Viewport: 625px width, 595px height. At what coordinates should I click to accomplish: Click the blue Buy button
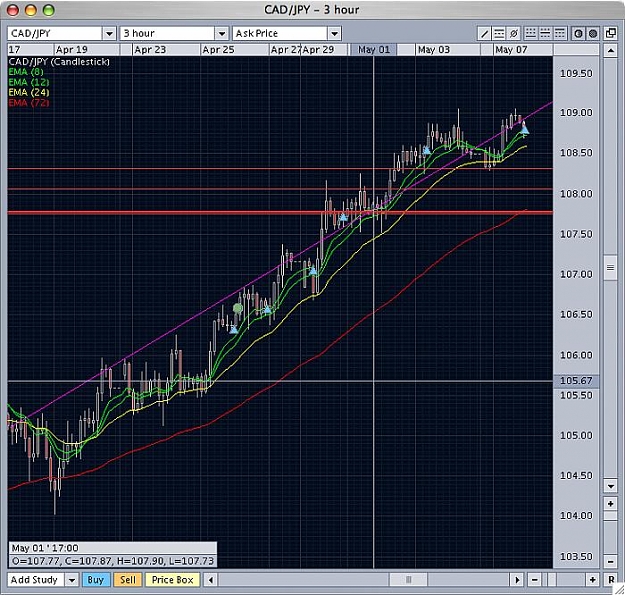point(96,580)
